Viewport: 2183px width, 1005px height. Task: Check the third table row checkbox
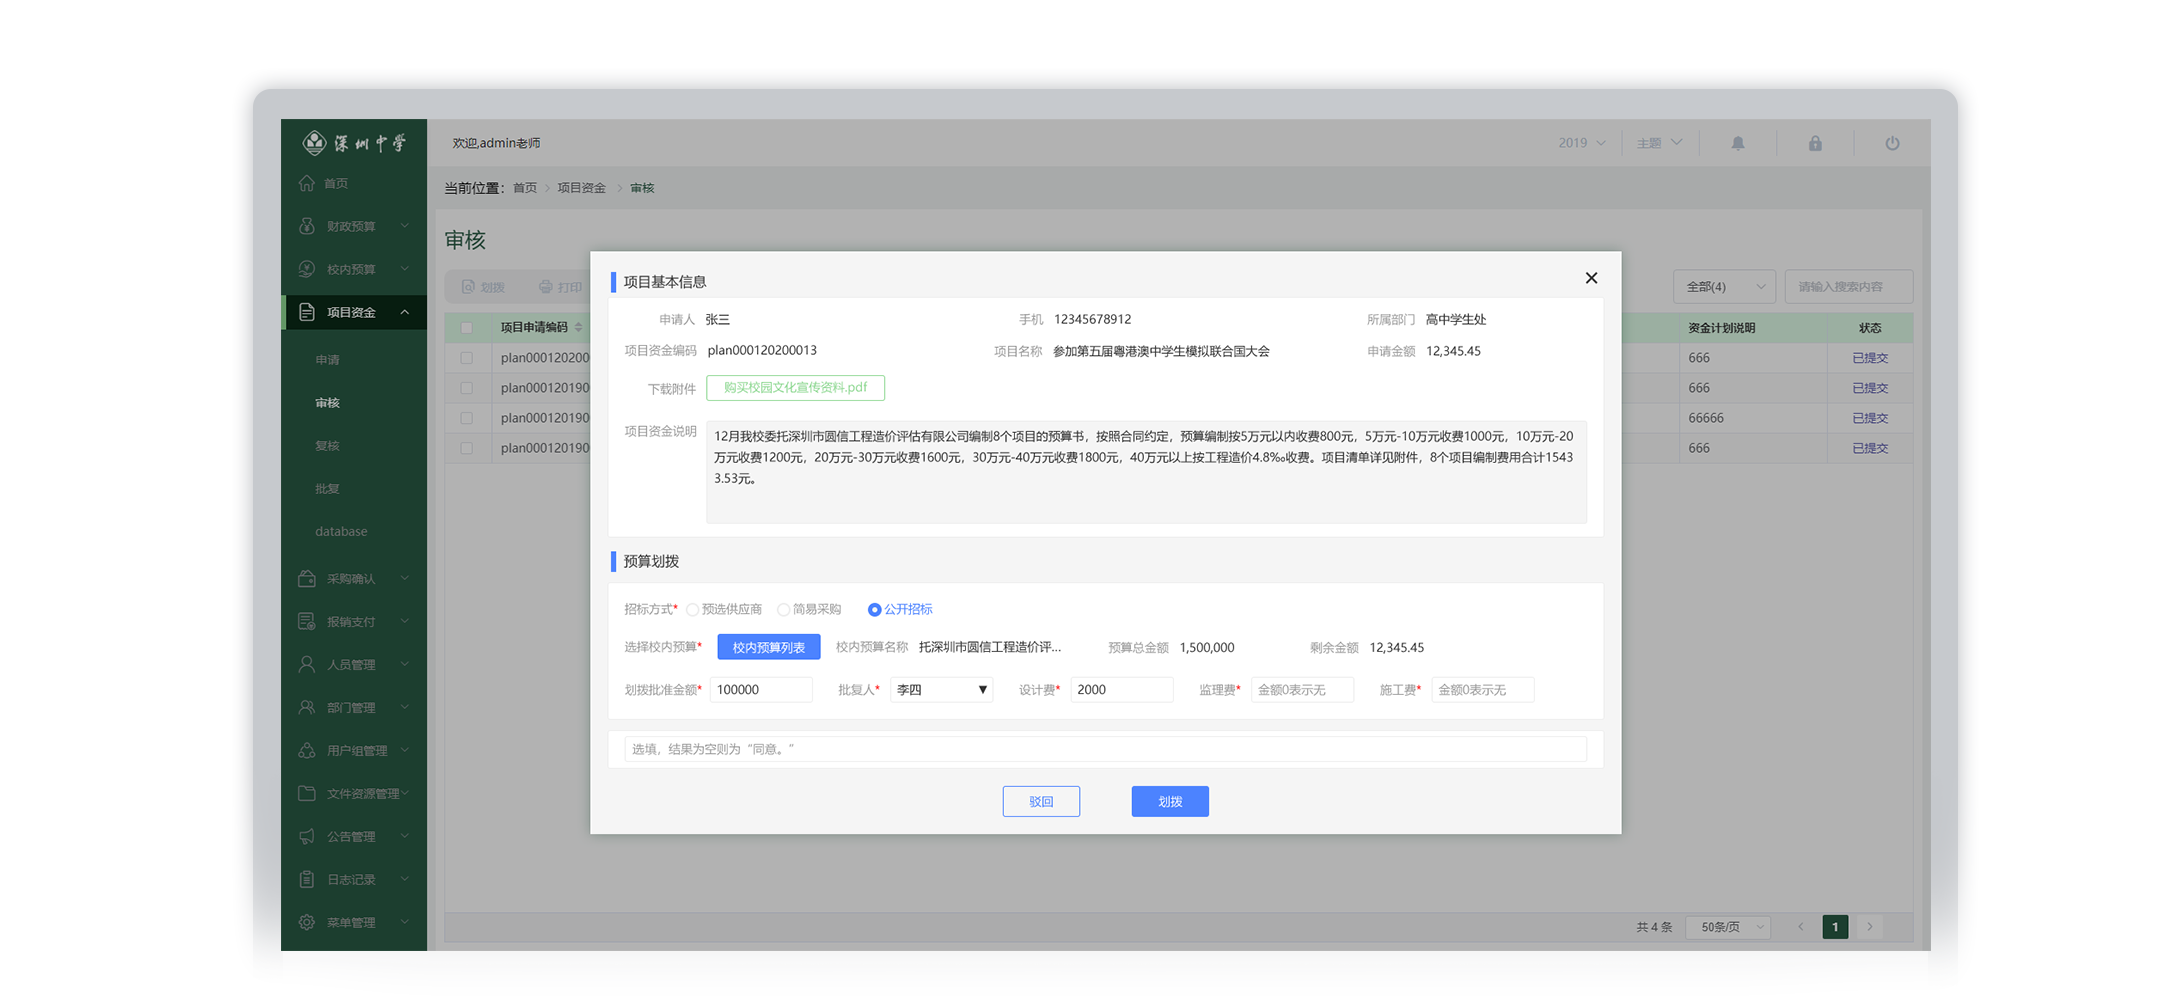tap(466, 418)
